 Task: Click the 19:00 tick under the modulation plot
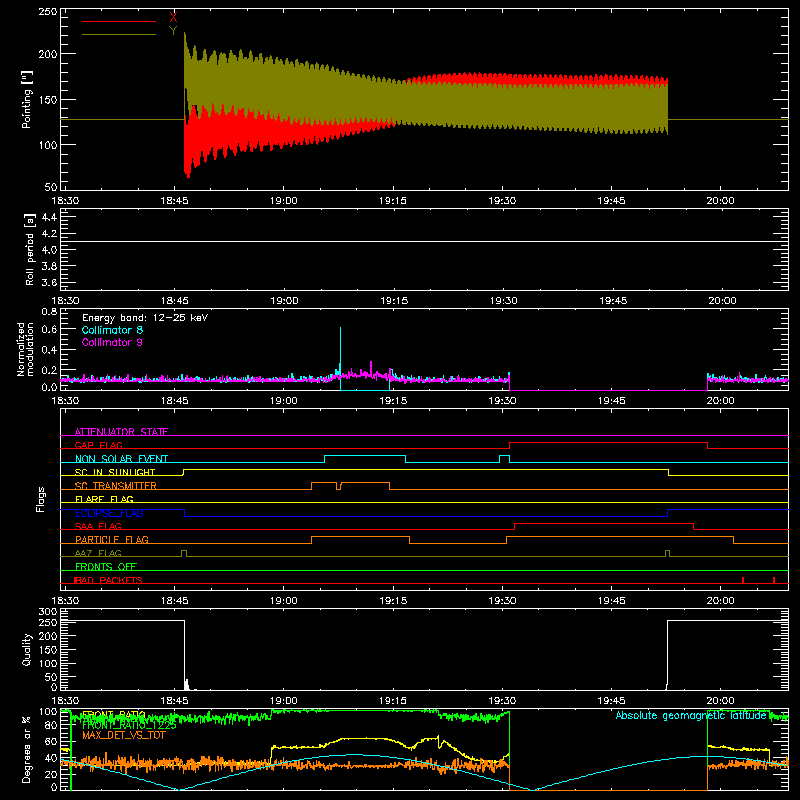pos(284,401)
